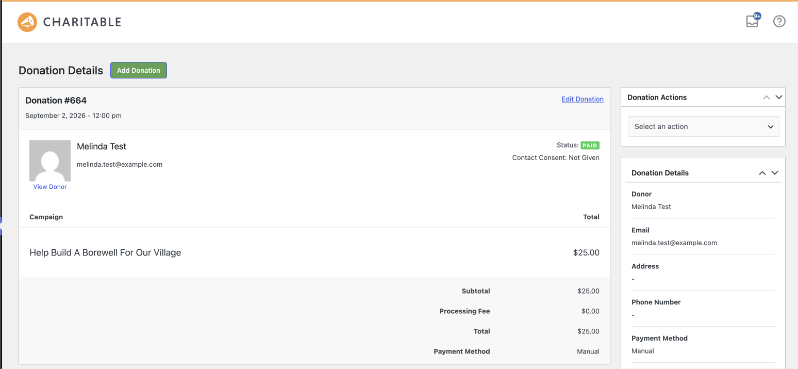Click Contact Consent: Not Given text
This screenshot has width=798, height=369.
coord(556,158)
